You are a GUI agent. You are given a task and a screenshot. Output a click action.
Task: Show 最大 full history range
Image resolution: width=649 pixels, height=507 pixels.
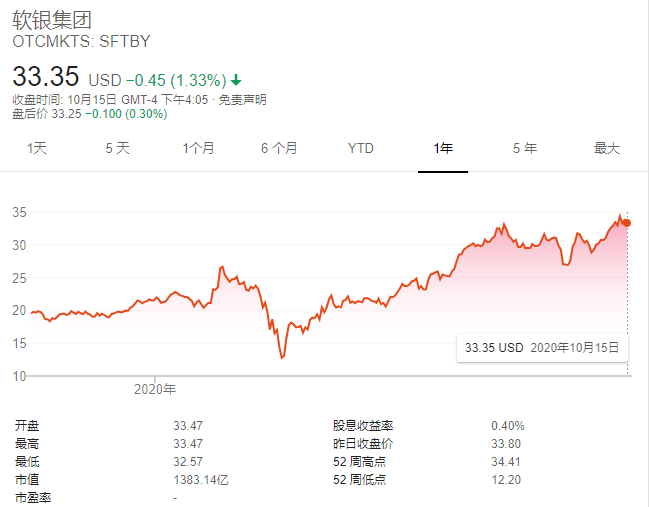[607, 148]
